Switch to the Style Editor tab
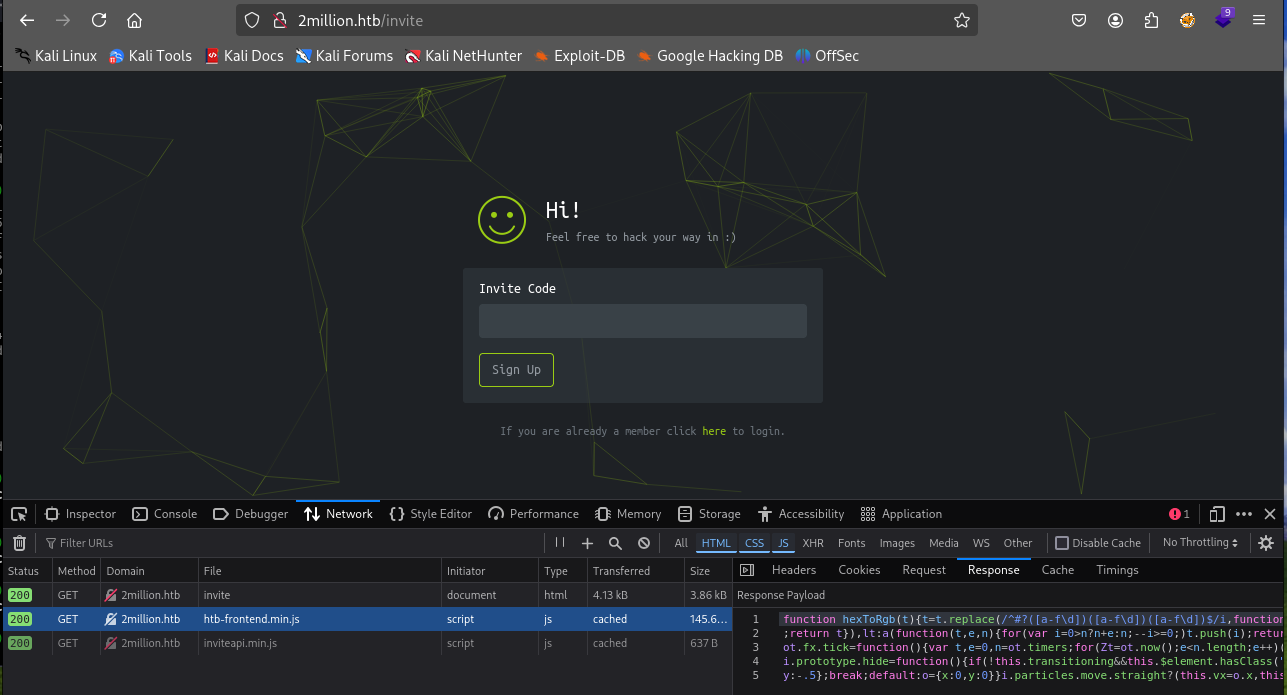This screenshot has width=1287, height=695. click(430, 514)
